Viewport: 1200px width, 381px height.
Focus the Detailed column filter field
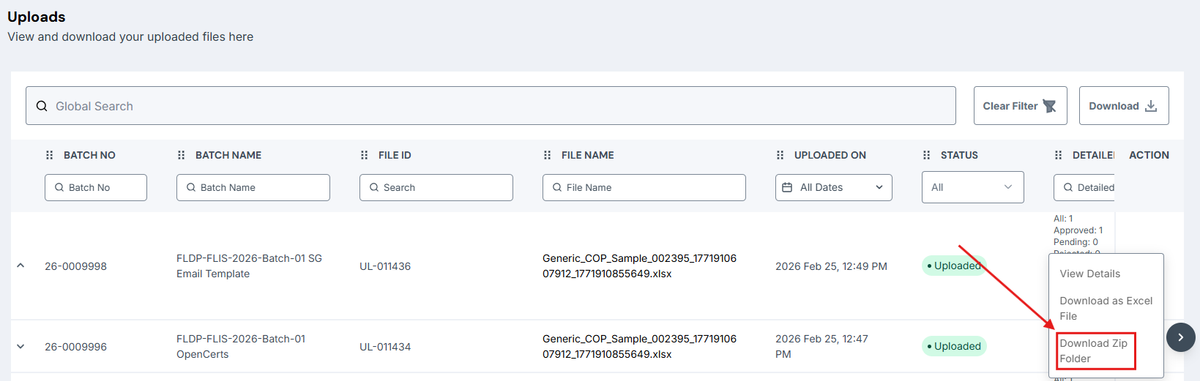click(x=1084, y=187)
